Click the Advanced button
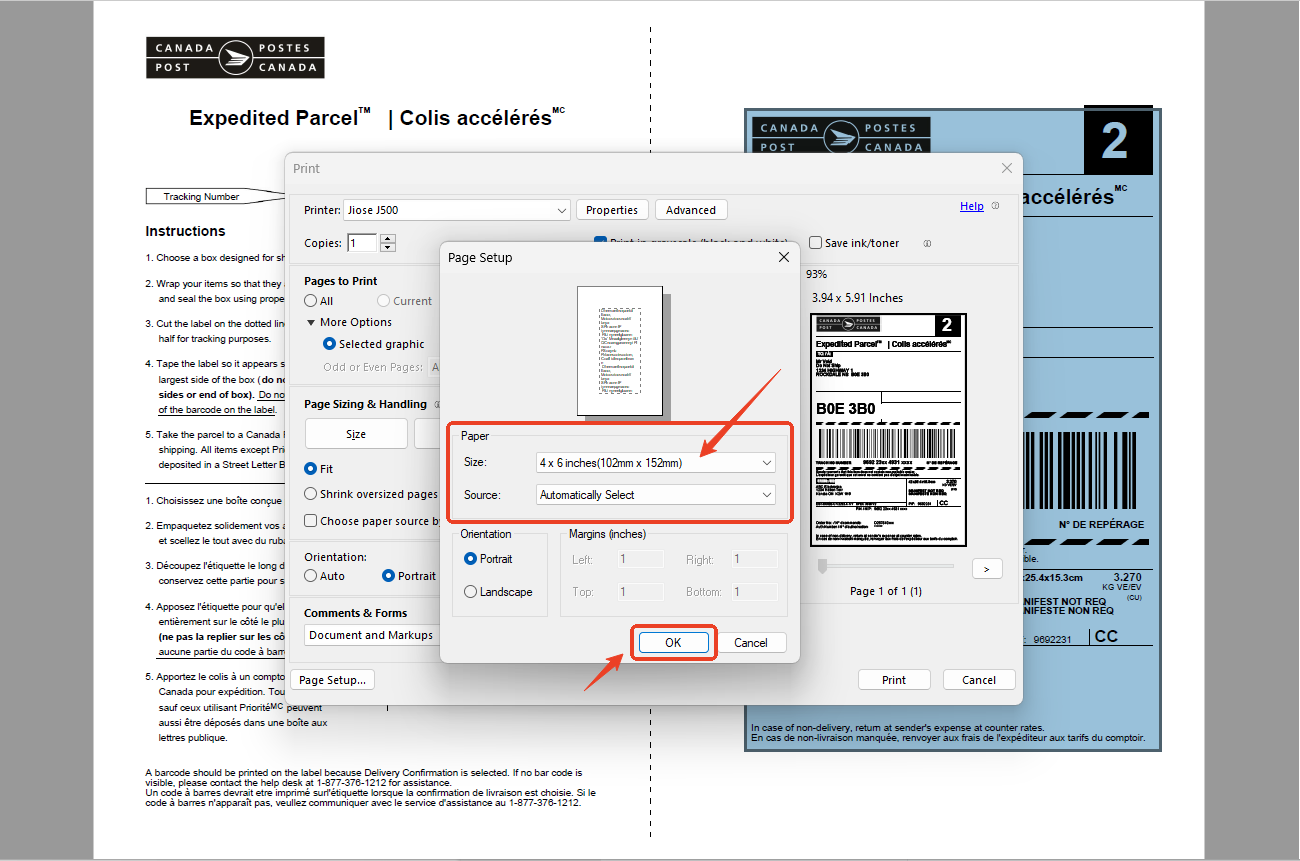 (691, 210)
